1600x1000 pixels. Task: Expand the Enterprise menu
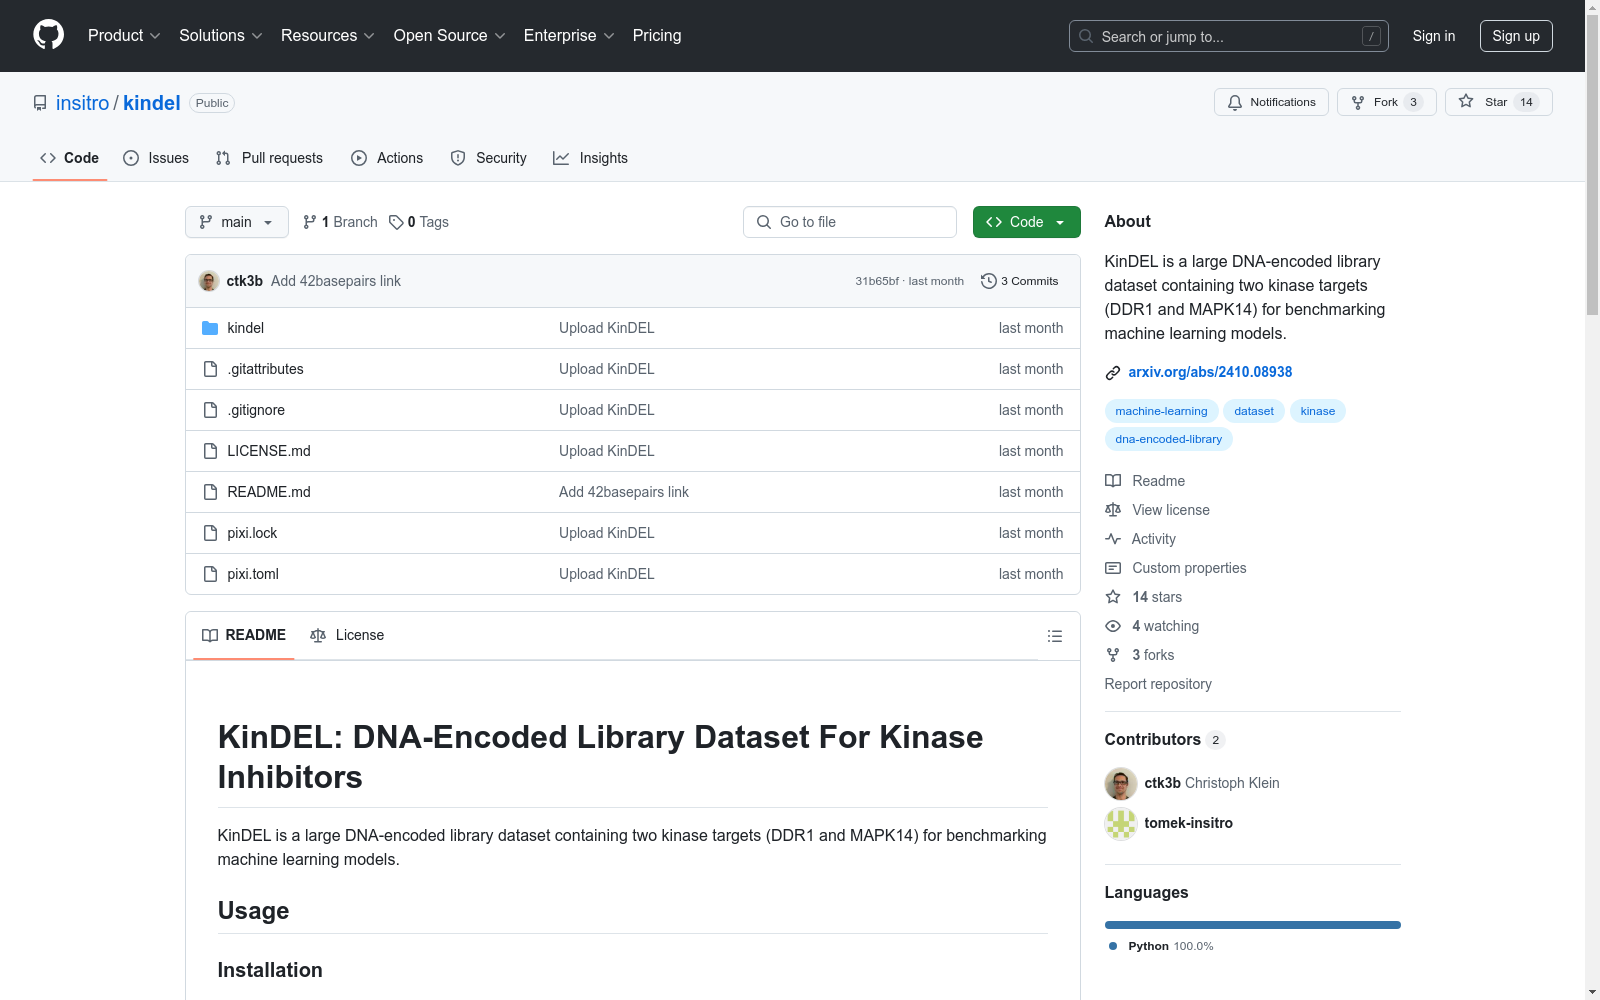point(569,35)
